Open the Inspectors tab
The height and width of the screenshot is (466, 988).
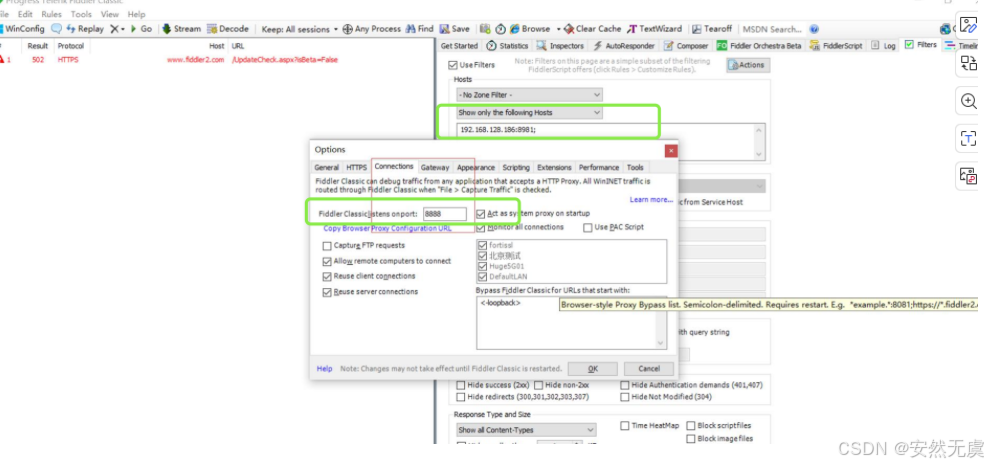click(x=560, y=46)
